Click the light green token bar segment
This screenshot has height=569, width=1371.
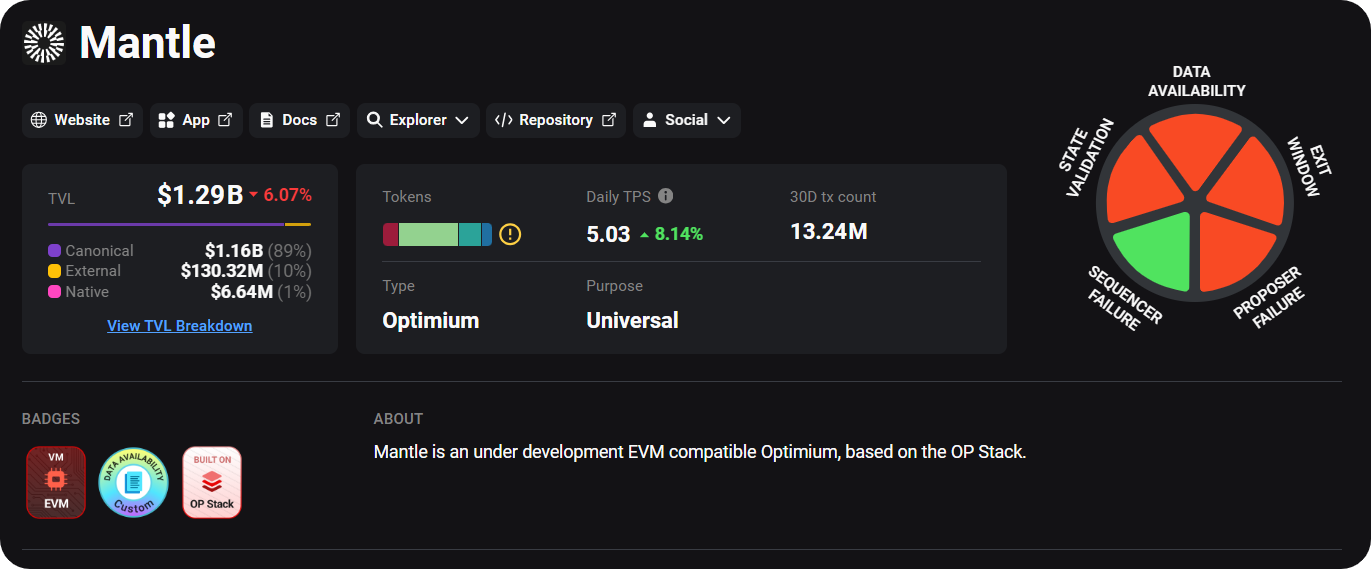[x=428, y=235]
